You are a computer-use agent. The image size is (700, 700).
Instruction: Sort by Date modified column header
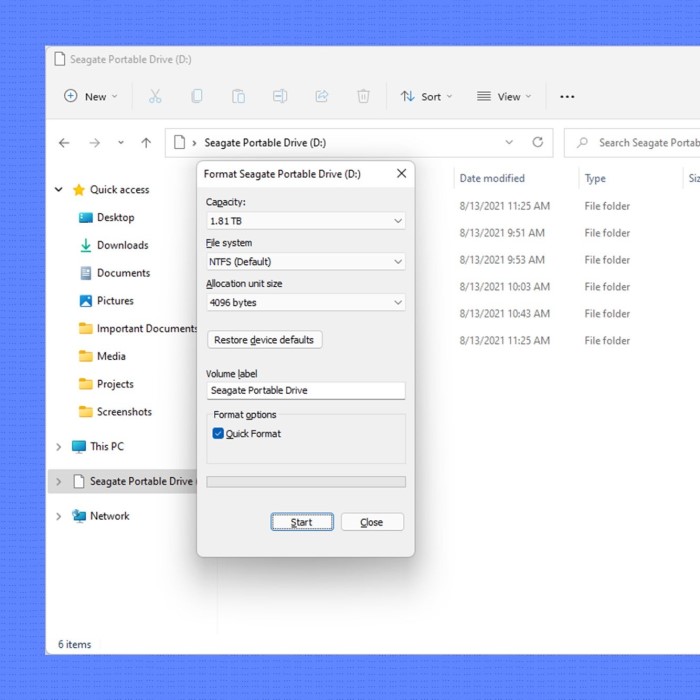tap(492, 178)
